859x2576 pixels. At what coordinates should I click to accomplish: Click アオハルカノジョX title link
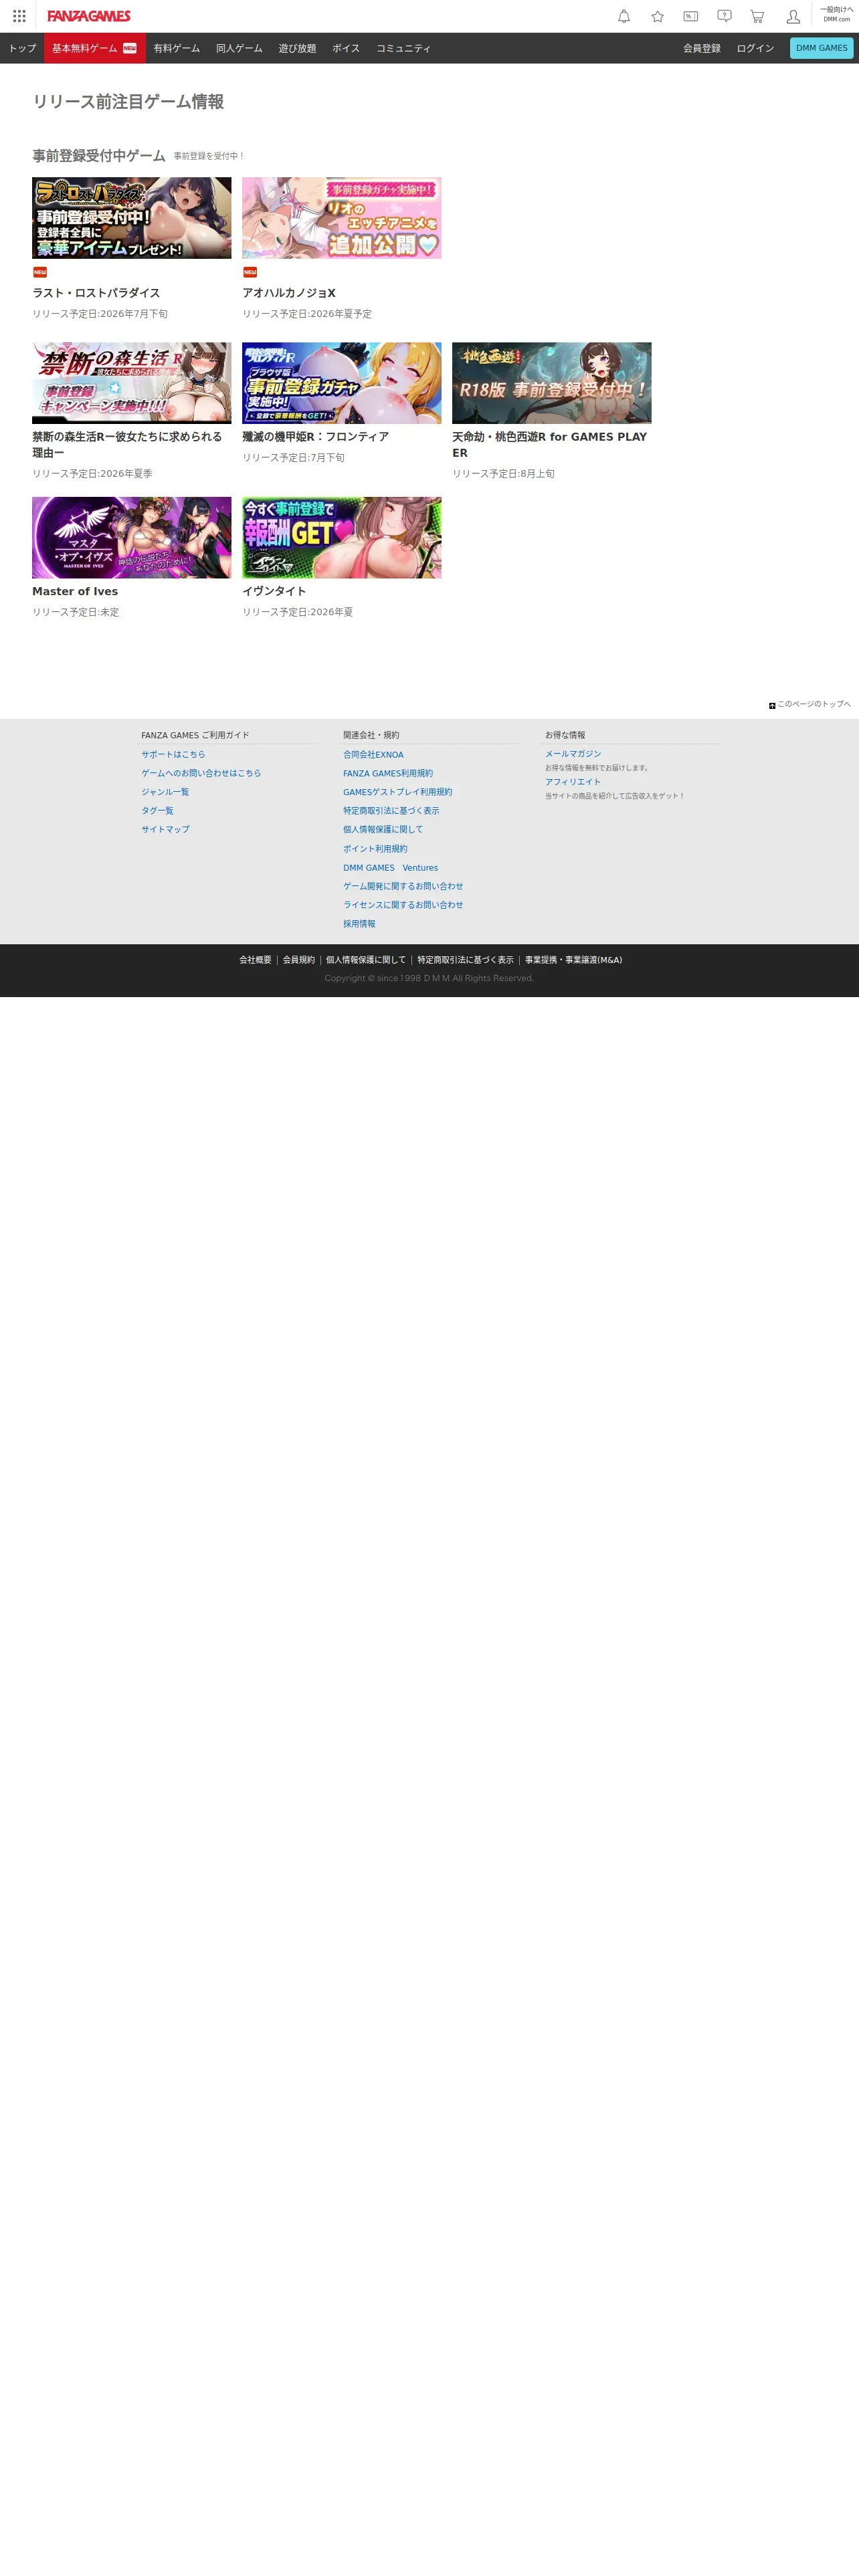click(x=289, y=293)
